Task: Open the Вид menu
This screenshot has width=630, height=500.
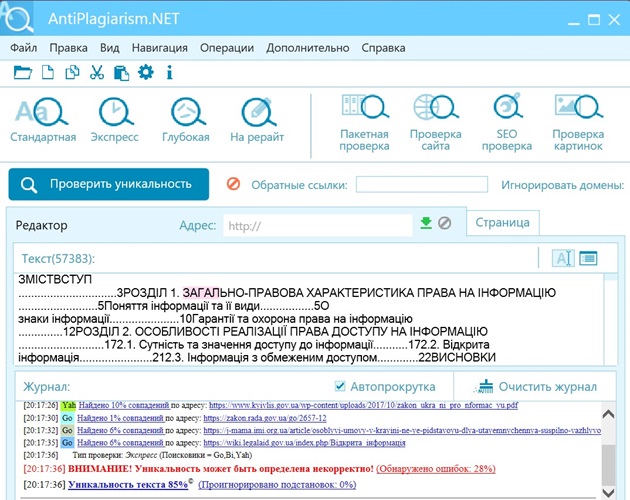Action: click(x=110, y=48)
